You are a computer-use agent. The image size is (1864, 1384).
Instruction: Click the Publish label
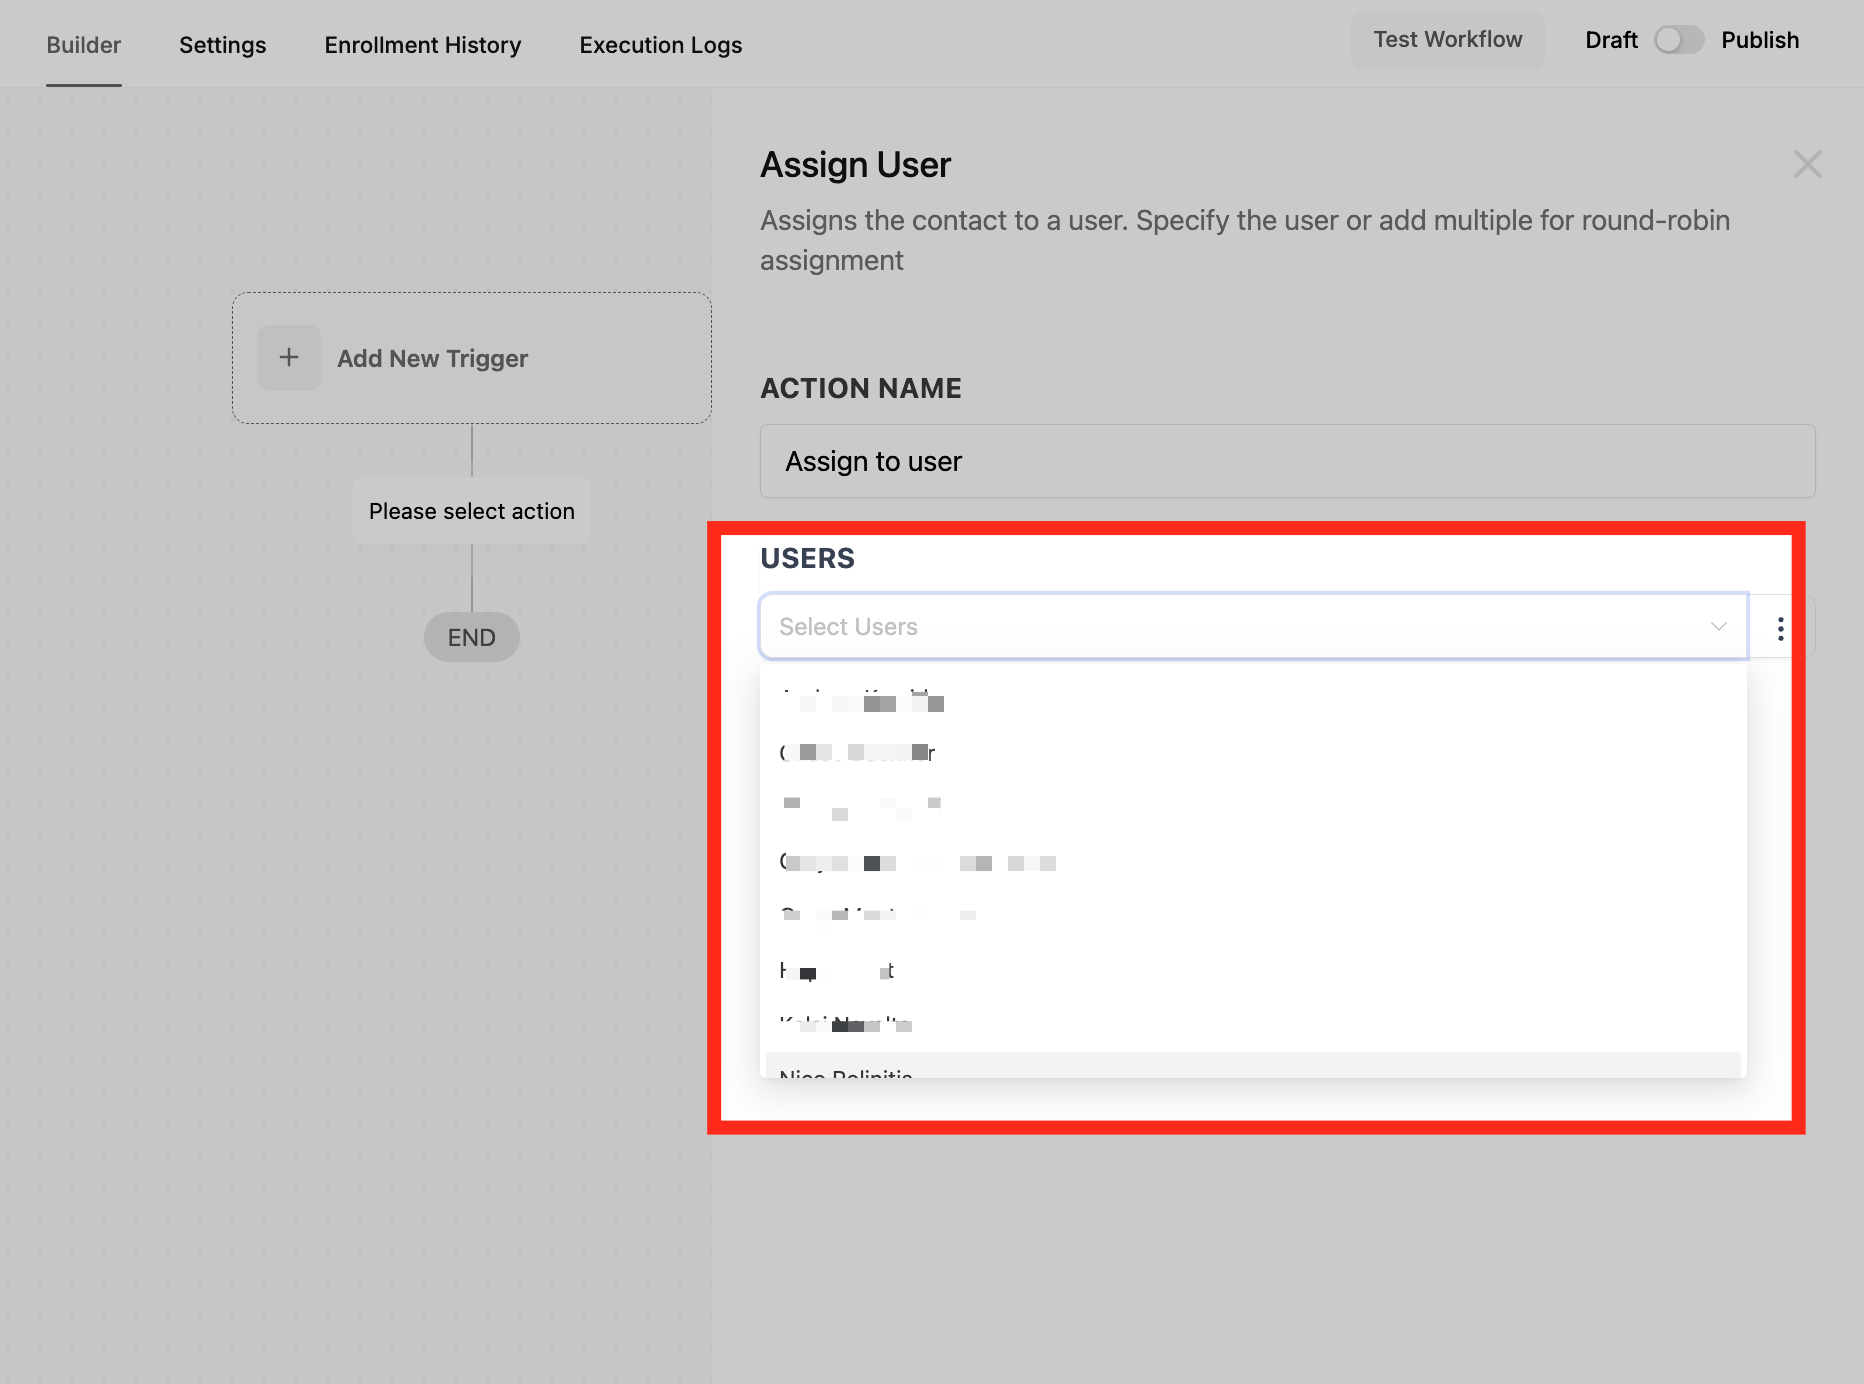(1760, 40)
